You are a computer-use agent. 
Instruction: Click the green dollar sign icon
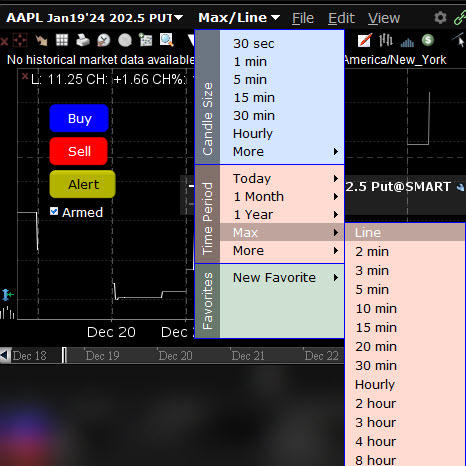coord(428,40)
